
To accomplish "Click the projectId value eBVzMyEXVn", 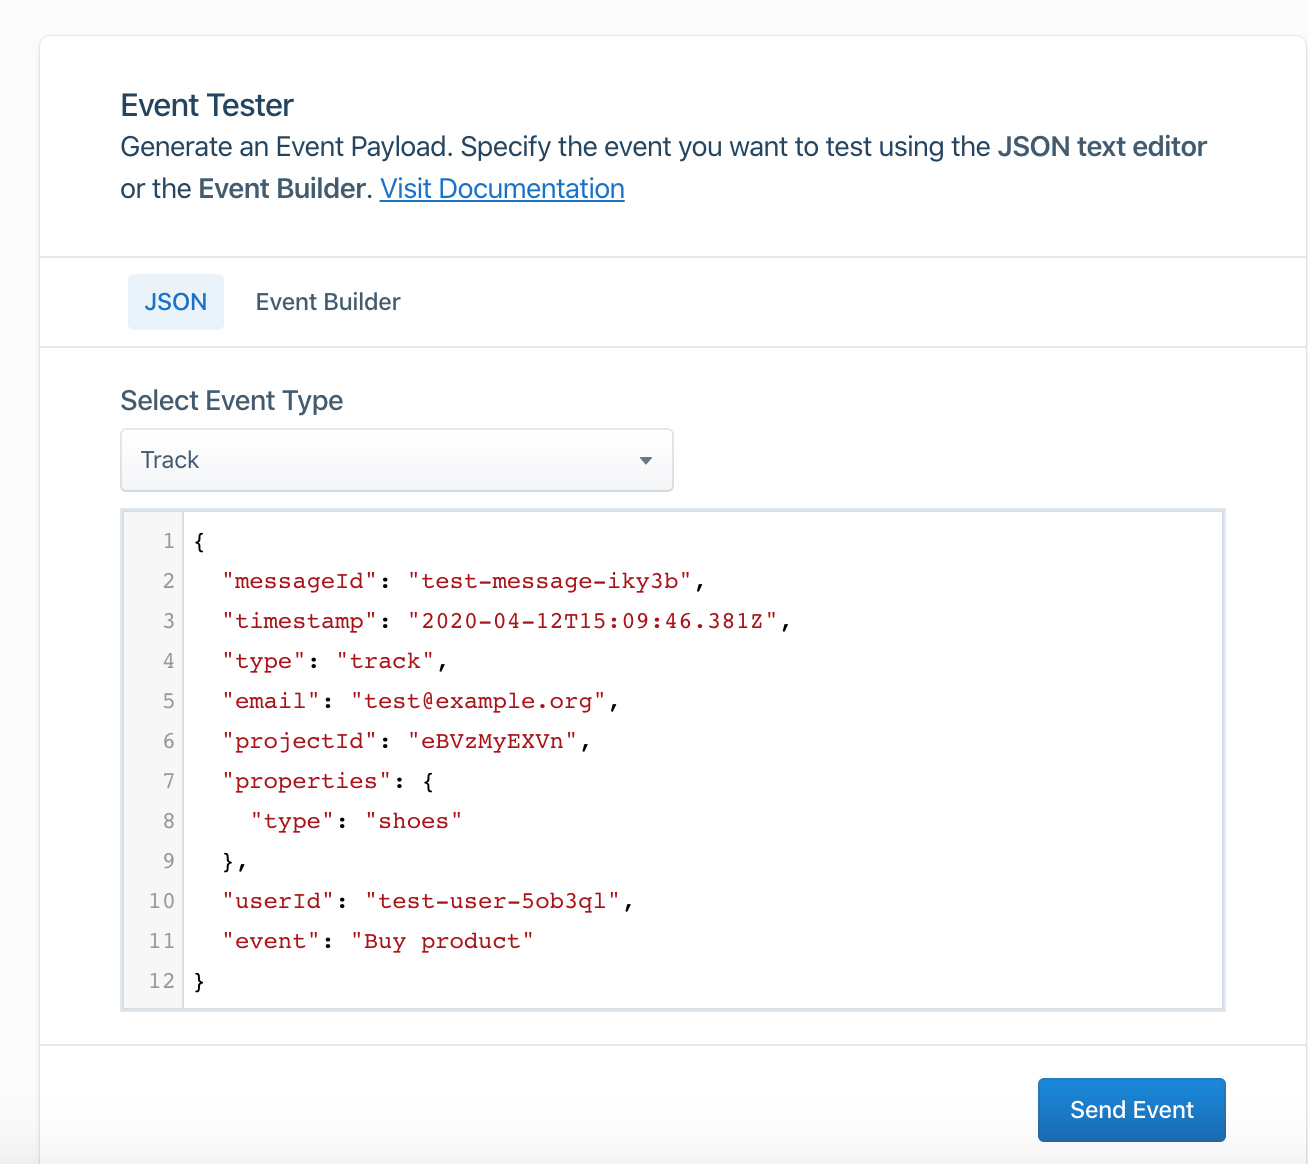I will click(492, 741).
